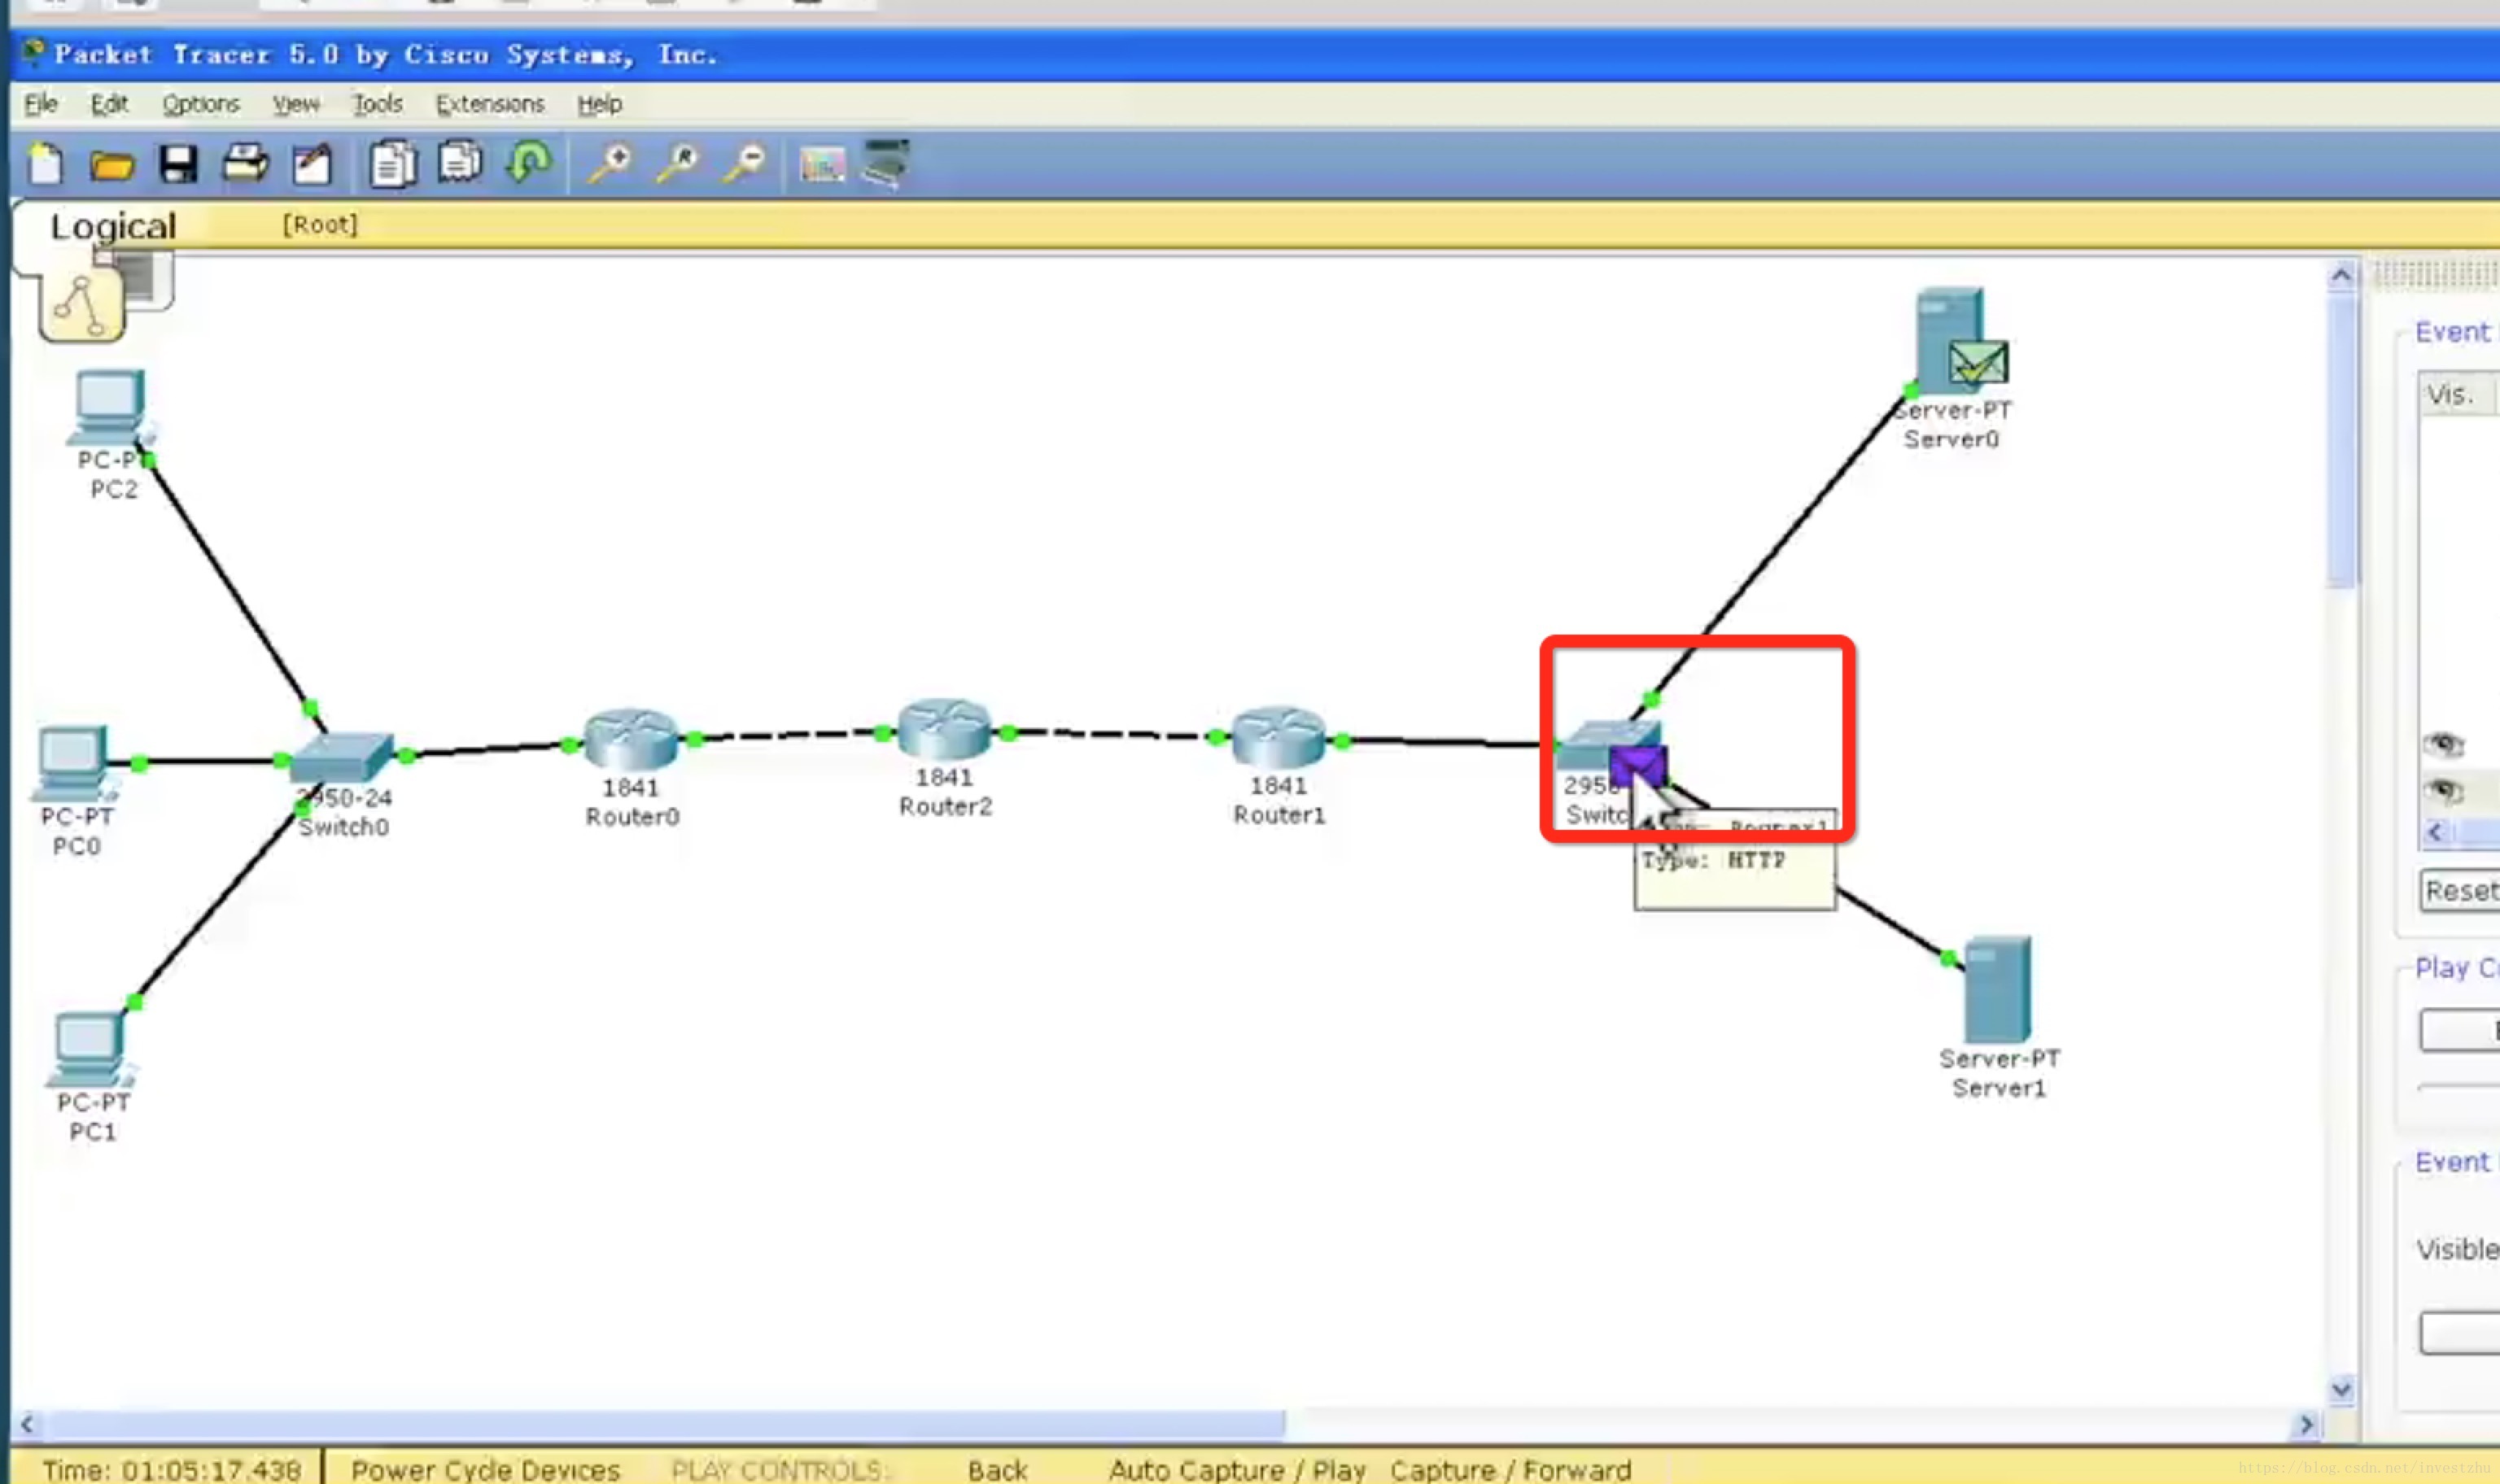Viewport: 2500px width, 1484px height.
Task: Select the PC2 computer device
Action: 108,406
